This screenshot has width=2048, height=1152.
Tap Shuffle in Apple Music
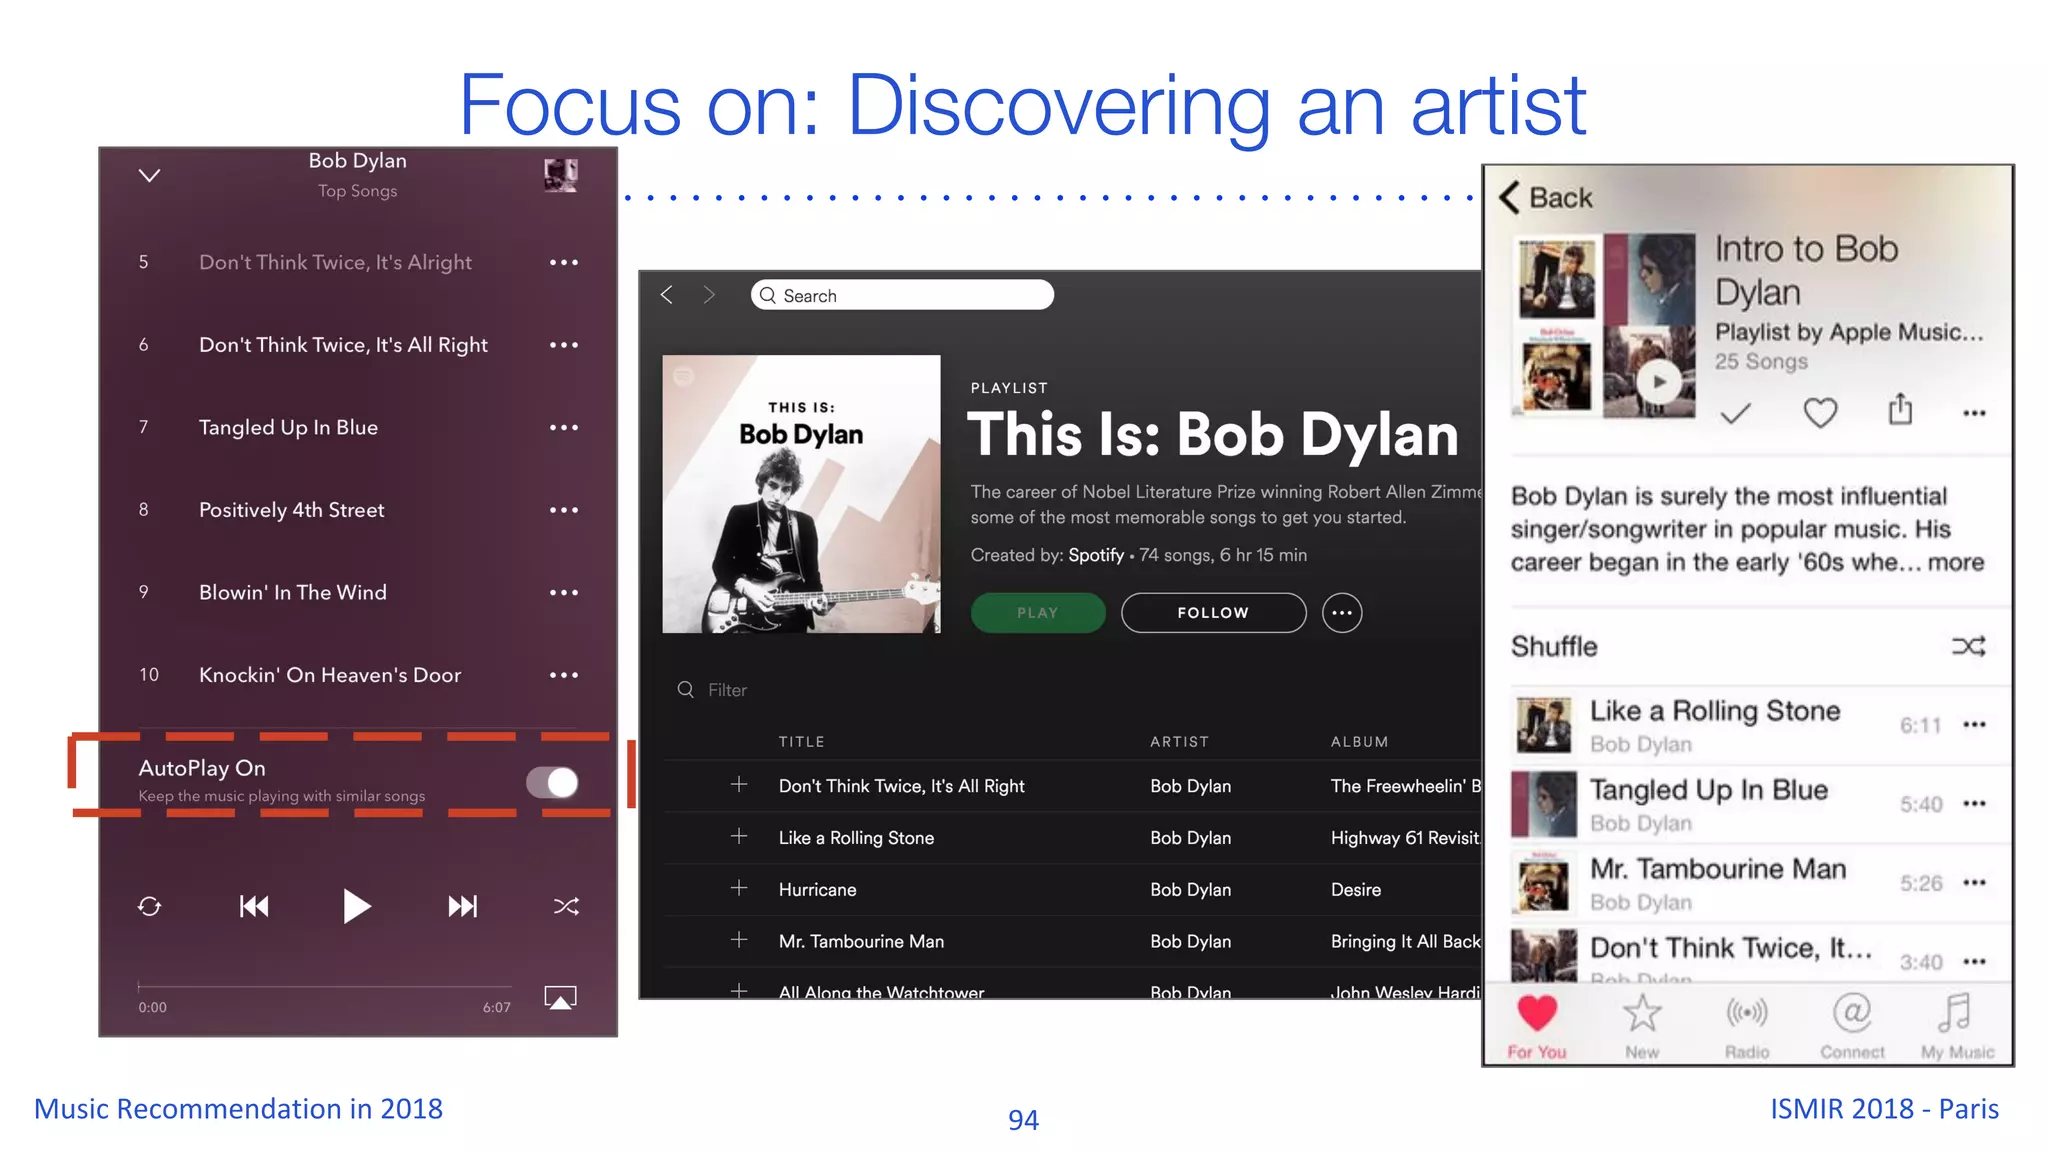[1747, 646]
